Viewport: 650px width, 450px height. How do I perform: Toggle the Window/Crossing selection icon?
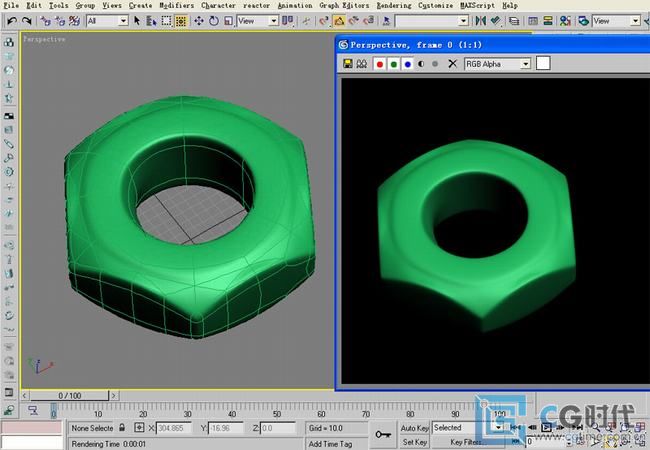click(x=181, y=21)
